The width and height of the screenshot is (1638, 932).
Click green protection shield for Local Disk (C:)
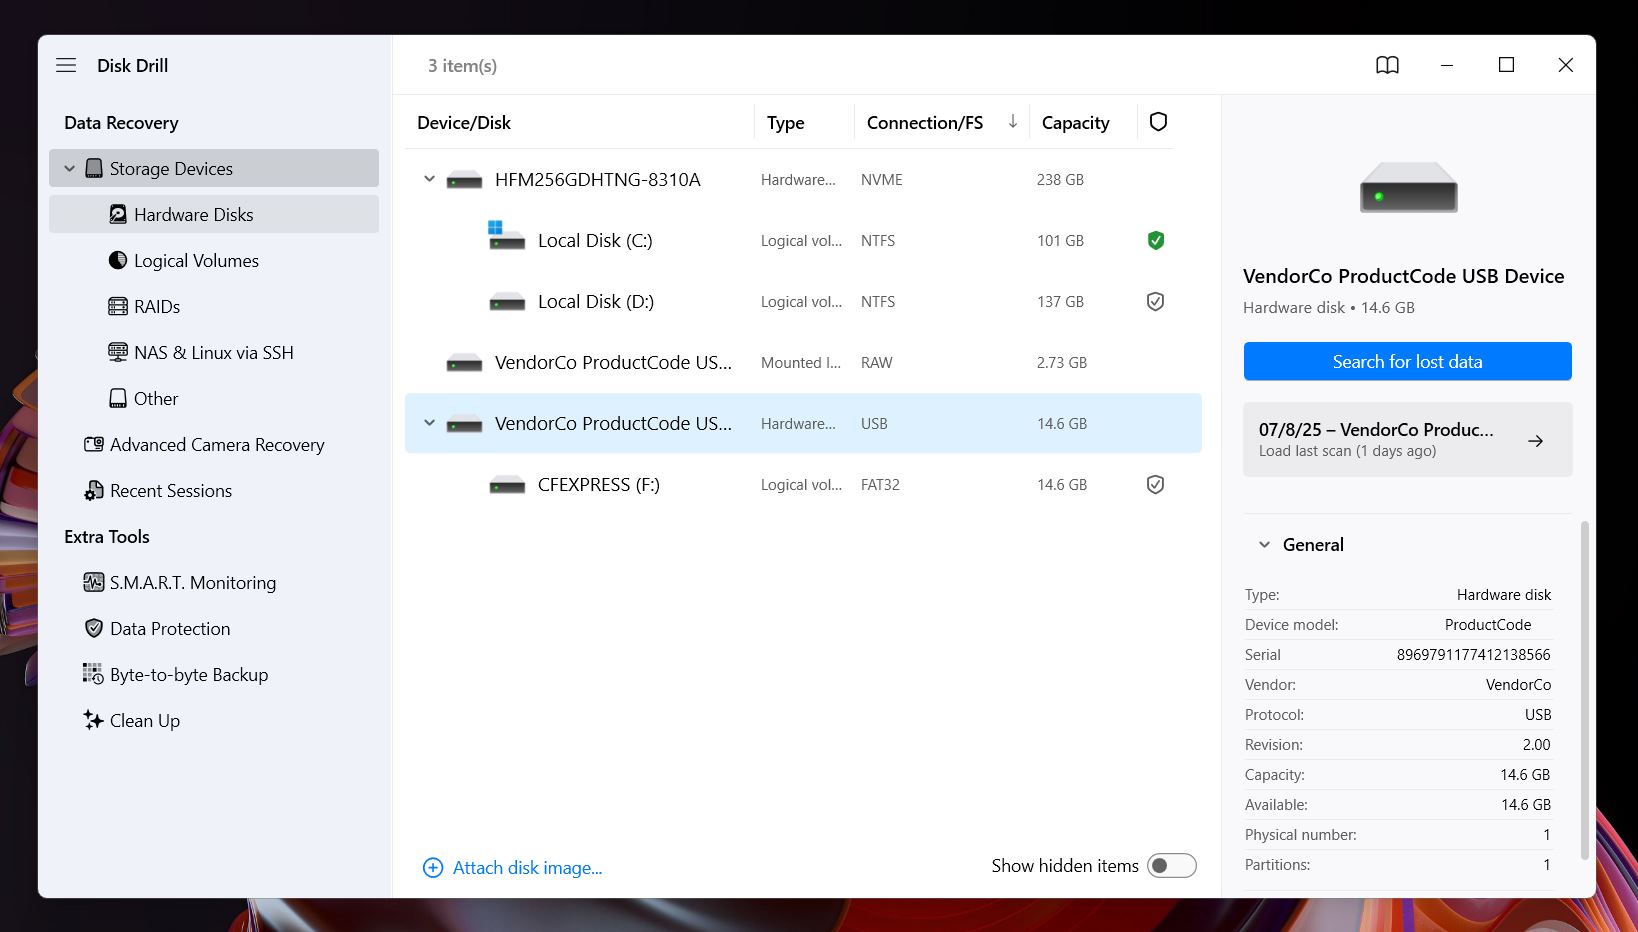click(1156, 240)
